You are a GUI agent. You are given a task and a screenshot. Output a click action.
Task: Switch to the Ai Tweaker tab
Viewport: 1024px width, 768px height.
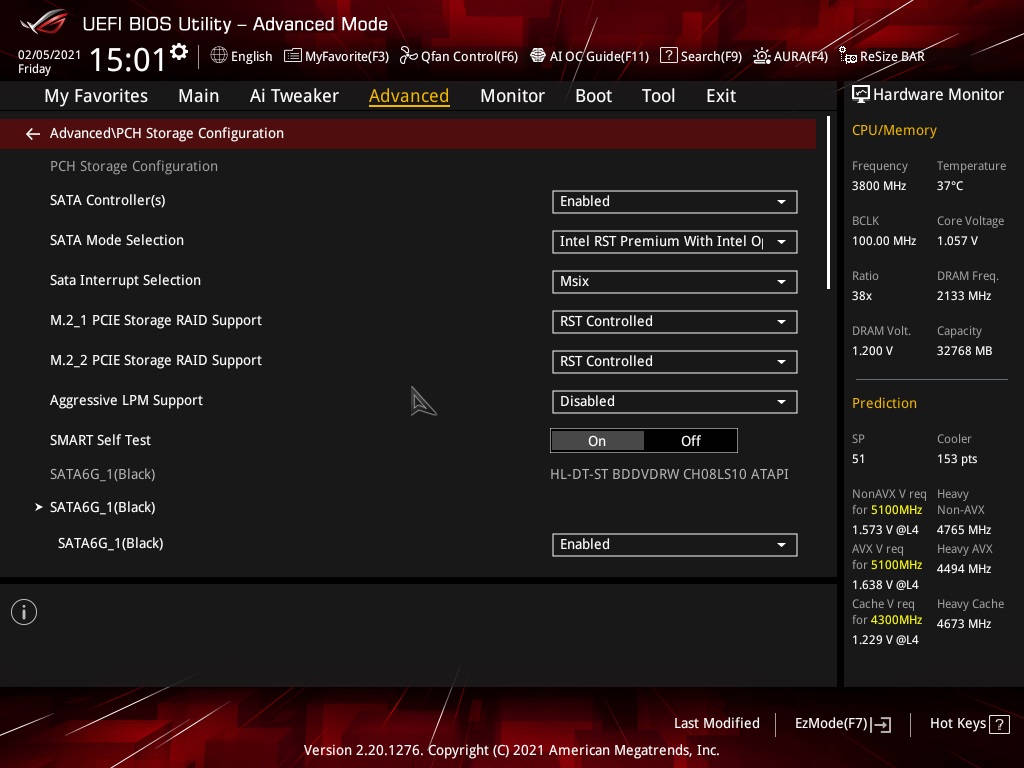point(294,95)
